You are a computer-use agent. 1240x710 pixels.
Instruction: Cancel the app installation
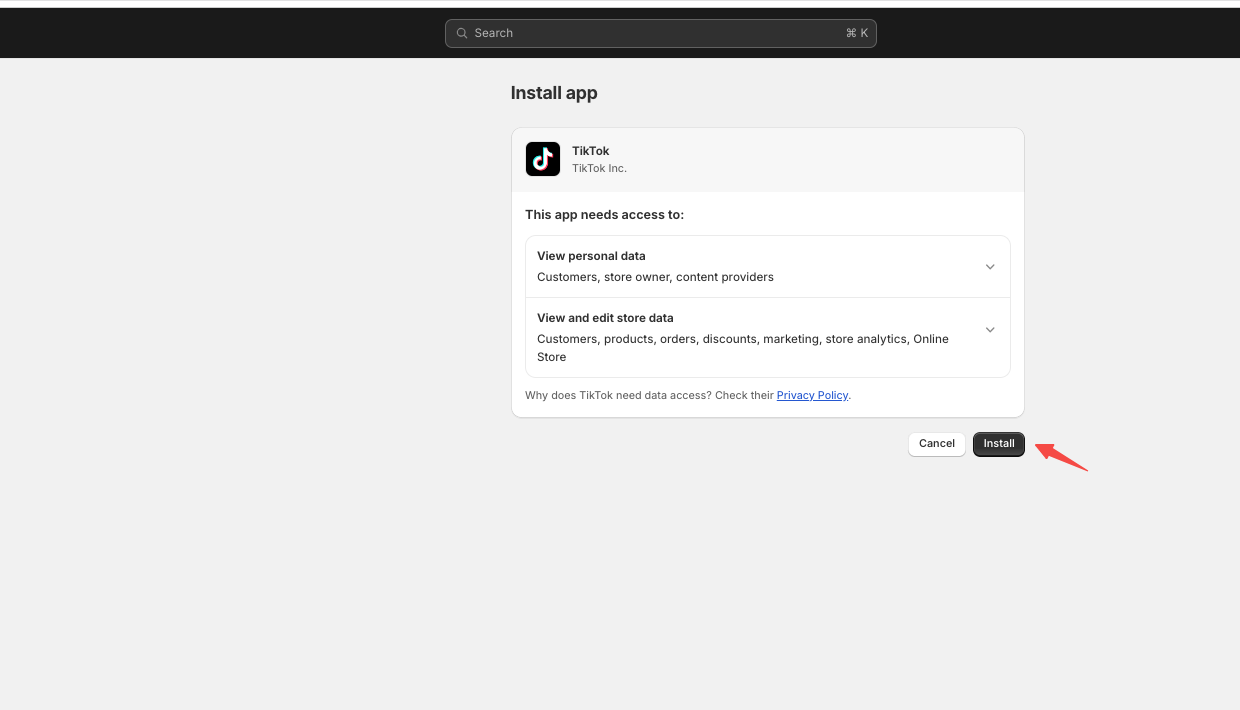(x=936, y=444)
